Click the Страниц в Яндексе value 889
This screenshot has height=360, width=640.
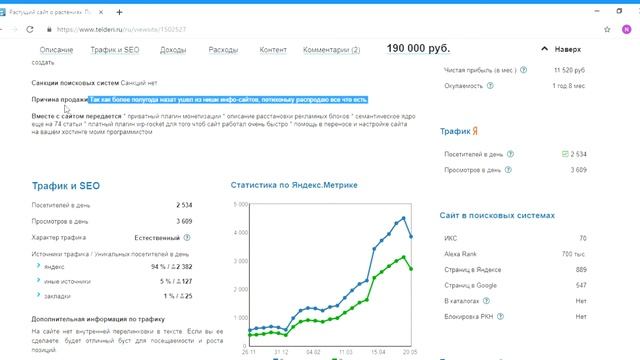(x=581, y=269)
